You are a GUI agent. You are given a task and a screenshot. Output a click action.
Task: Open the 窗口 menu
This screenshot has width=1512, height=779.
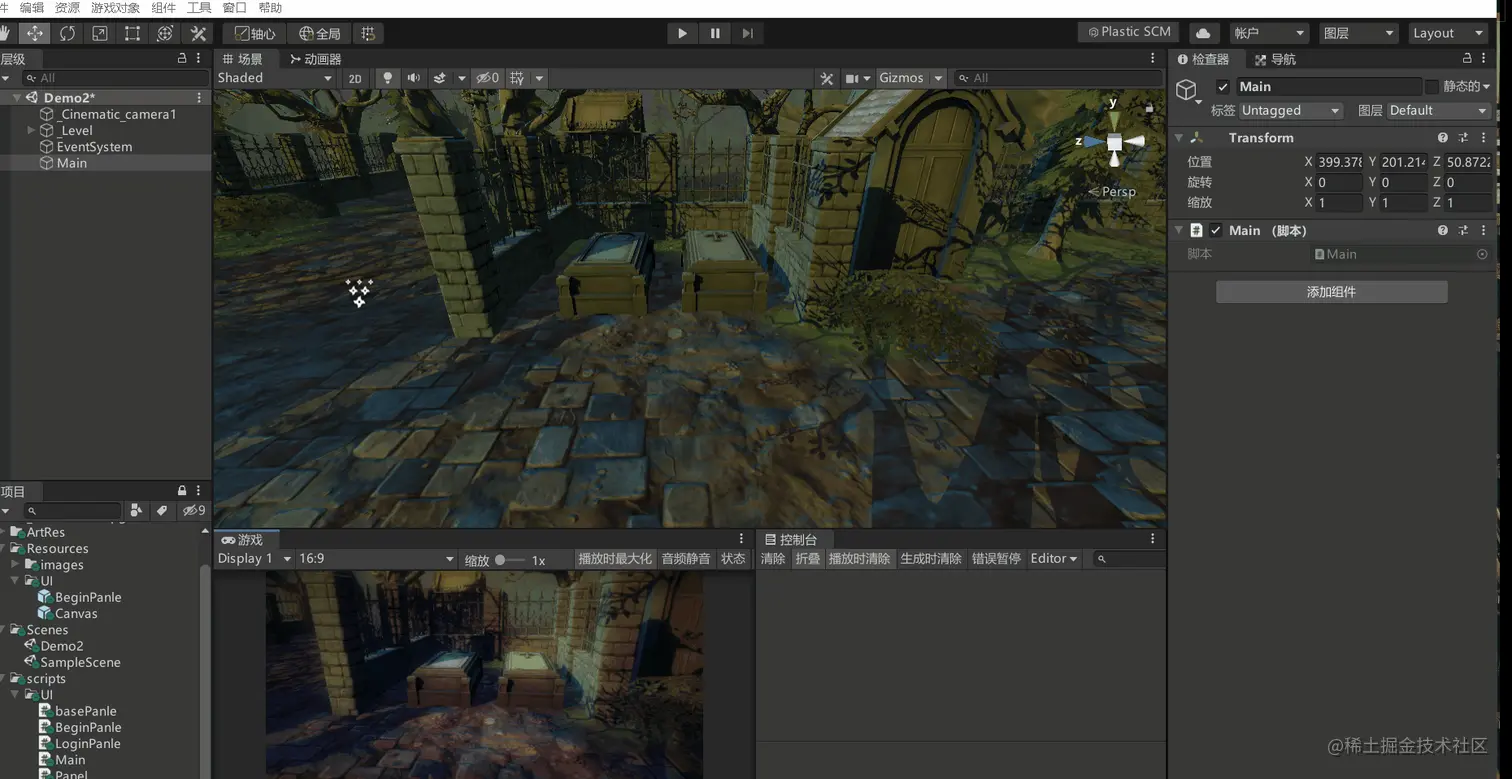pyautogui.click(x=234, y=8)
